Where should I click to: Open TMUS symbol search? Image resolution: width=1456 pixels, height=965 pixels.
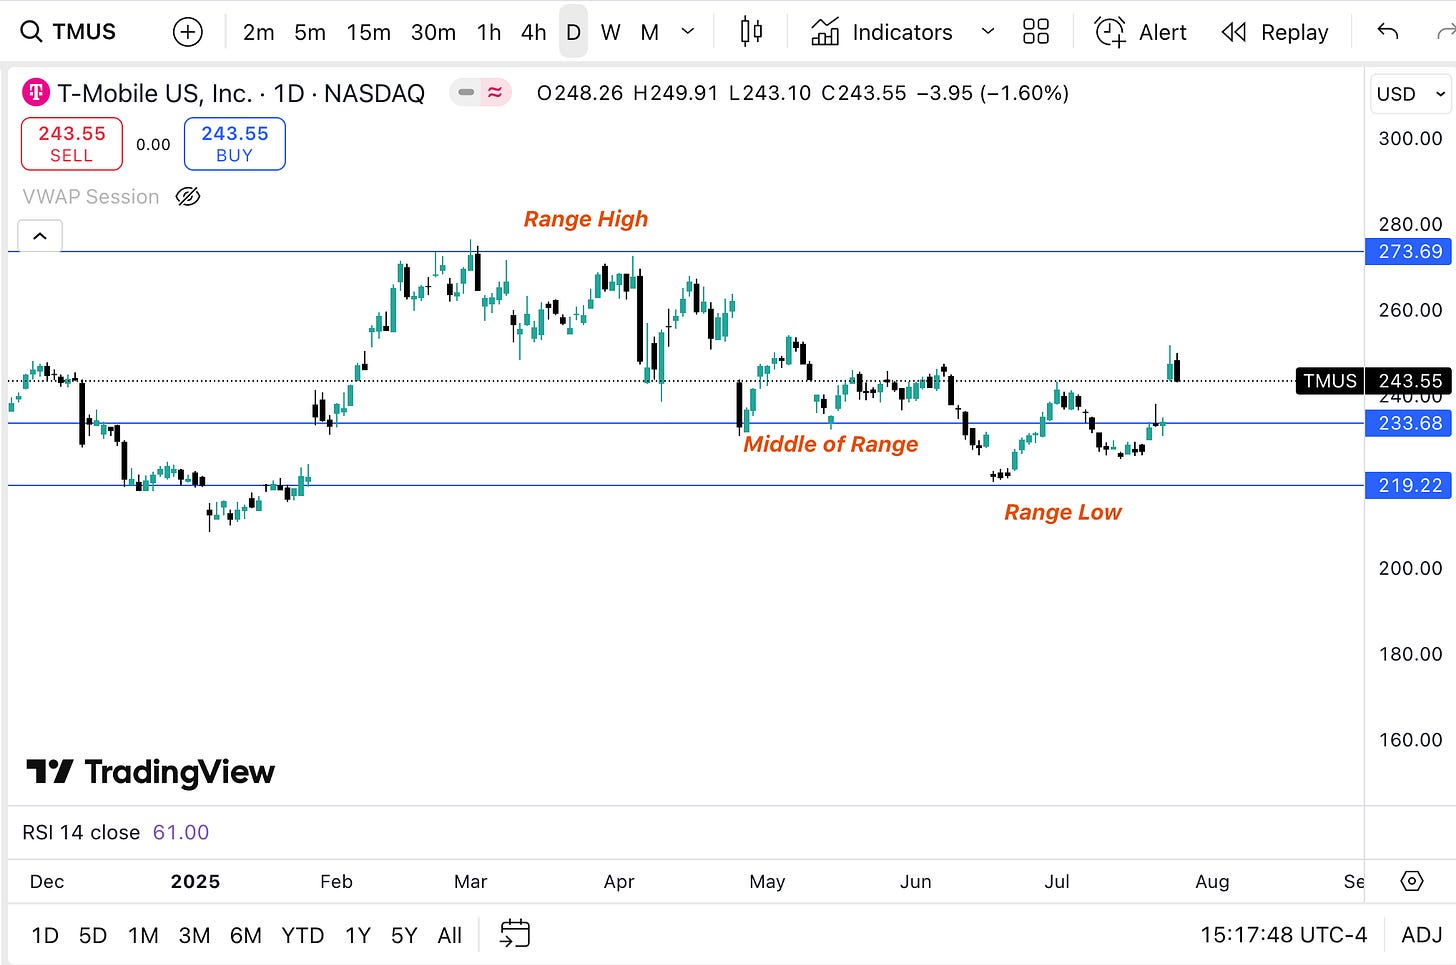pos(69,32)
